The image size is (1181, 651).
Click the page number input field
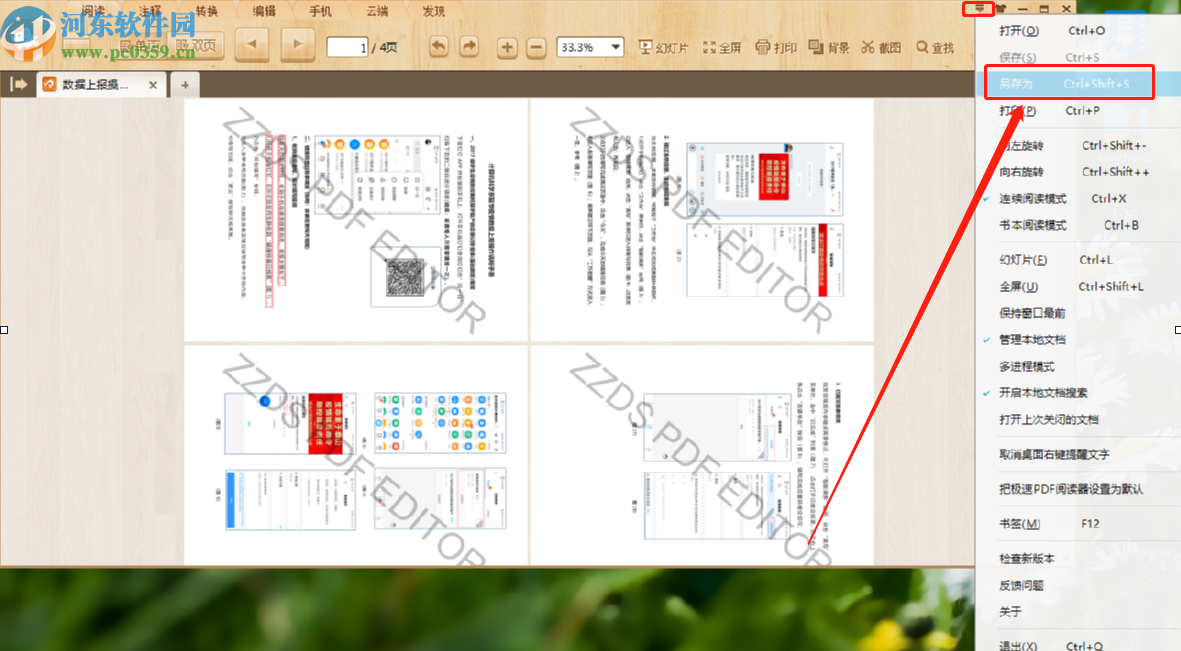(x=347, y=47)
